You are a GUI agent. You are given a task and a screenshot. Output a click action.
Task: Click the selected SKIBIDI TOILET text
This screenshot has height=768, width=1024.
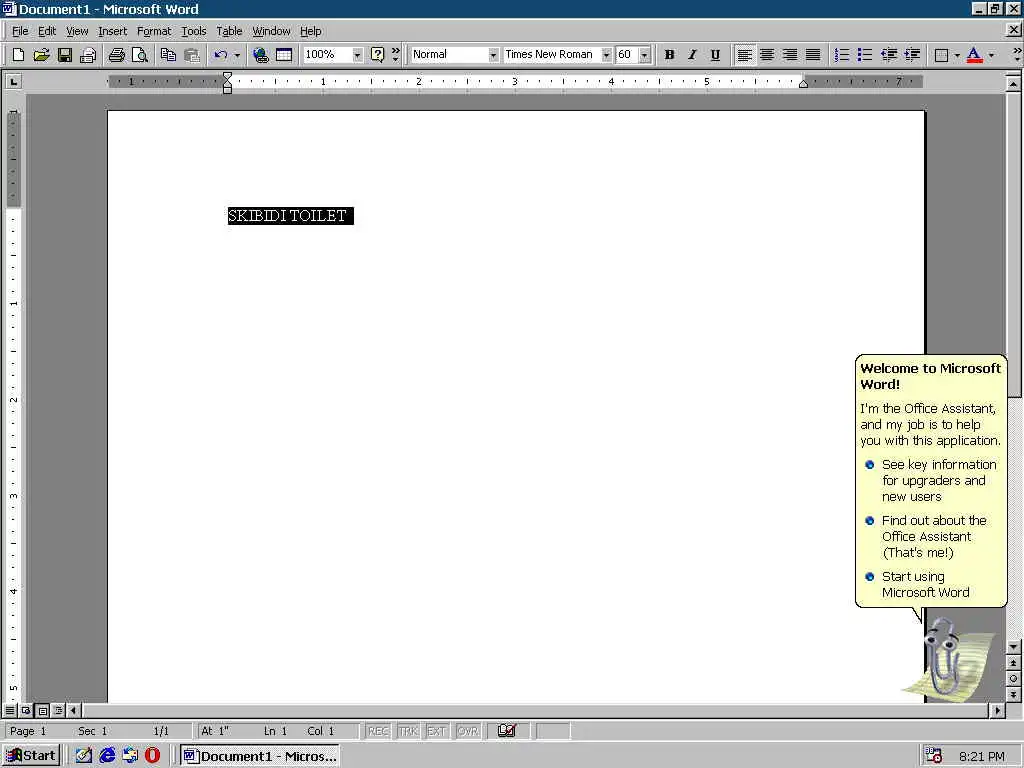point(290,216)
